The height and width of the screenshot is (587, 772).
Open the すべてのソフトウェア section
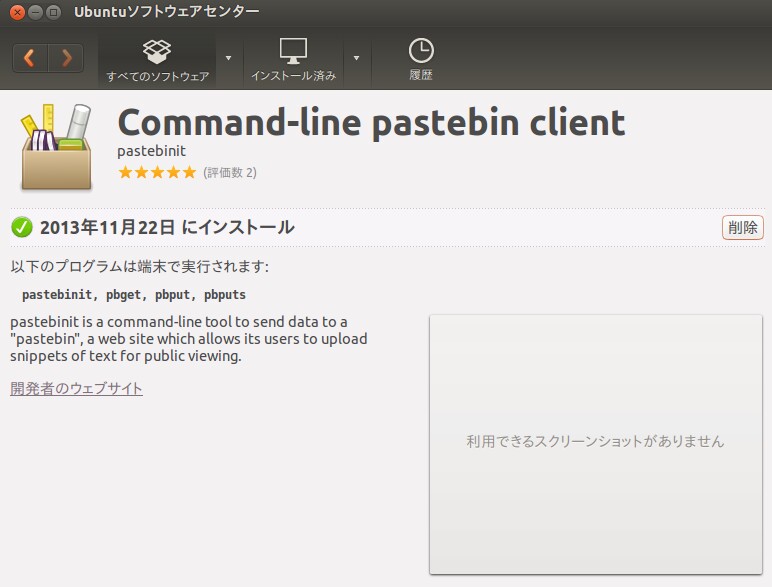coord(157,59)
